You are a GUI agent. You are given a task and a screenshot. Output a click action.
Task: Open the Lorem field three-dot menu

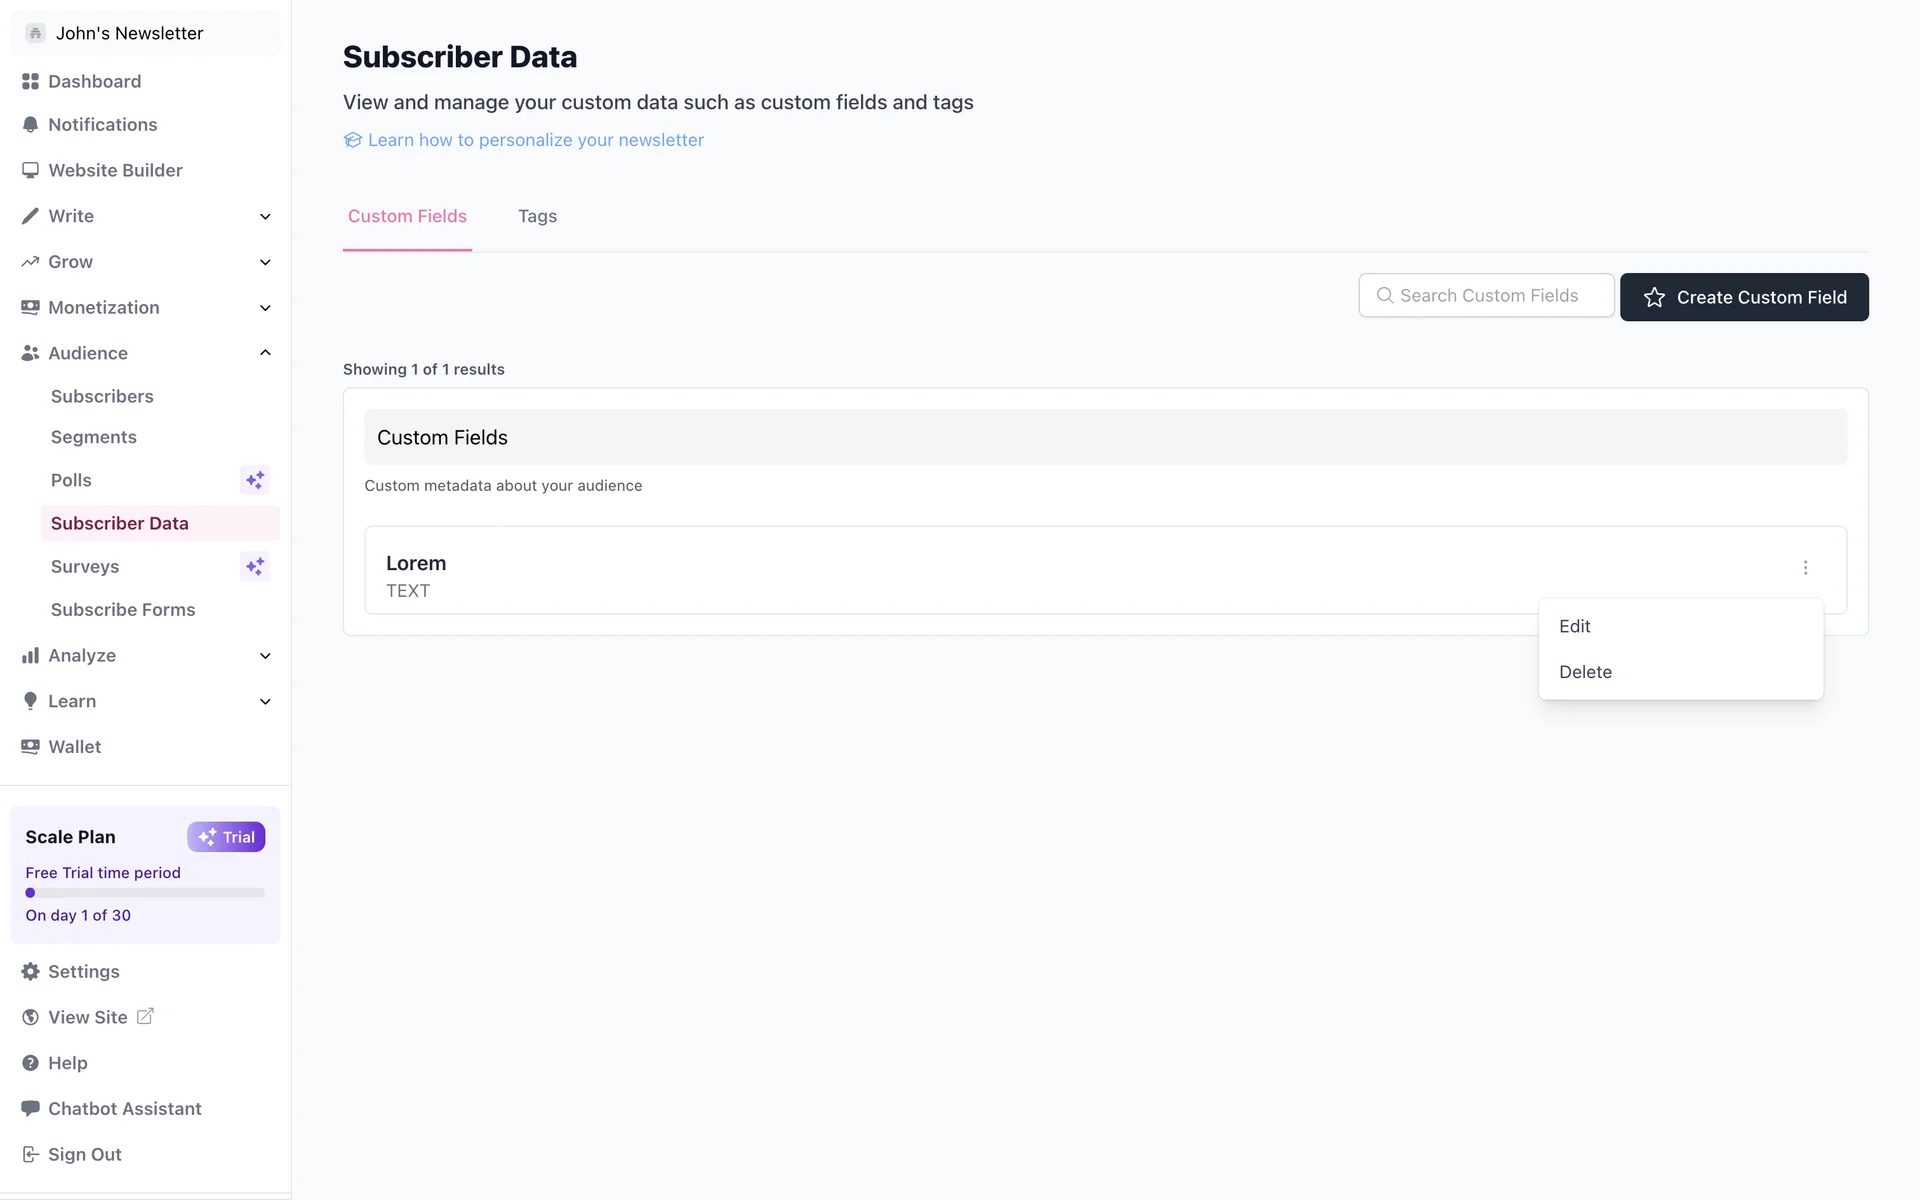[1805, 568]
